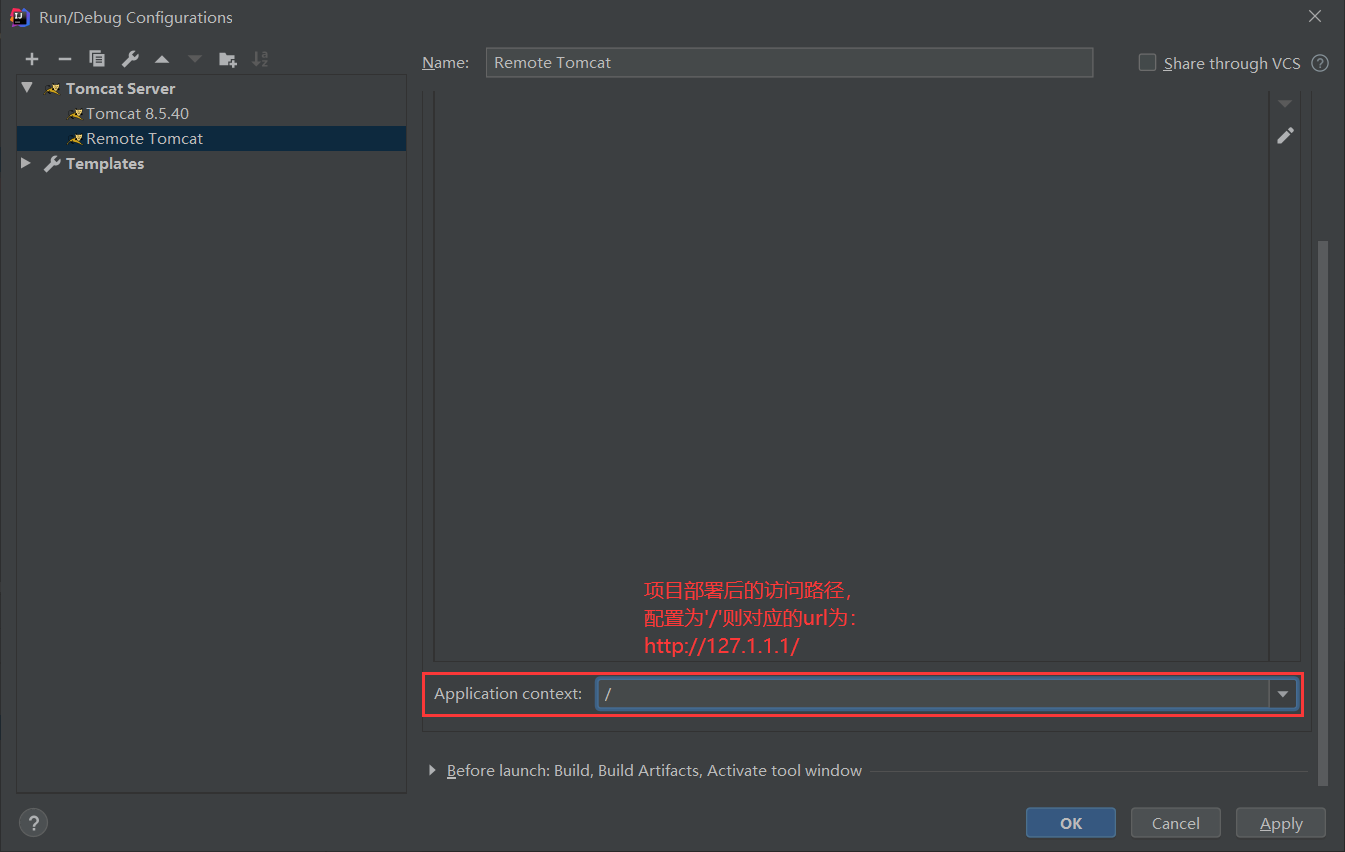The height and width of the screenshot is (852, 1345).
Task: Enable Share through VCS checkbox
Action: coord(1147,62)
